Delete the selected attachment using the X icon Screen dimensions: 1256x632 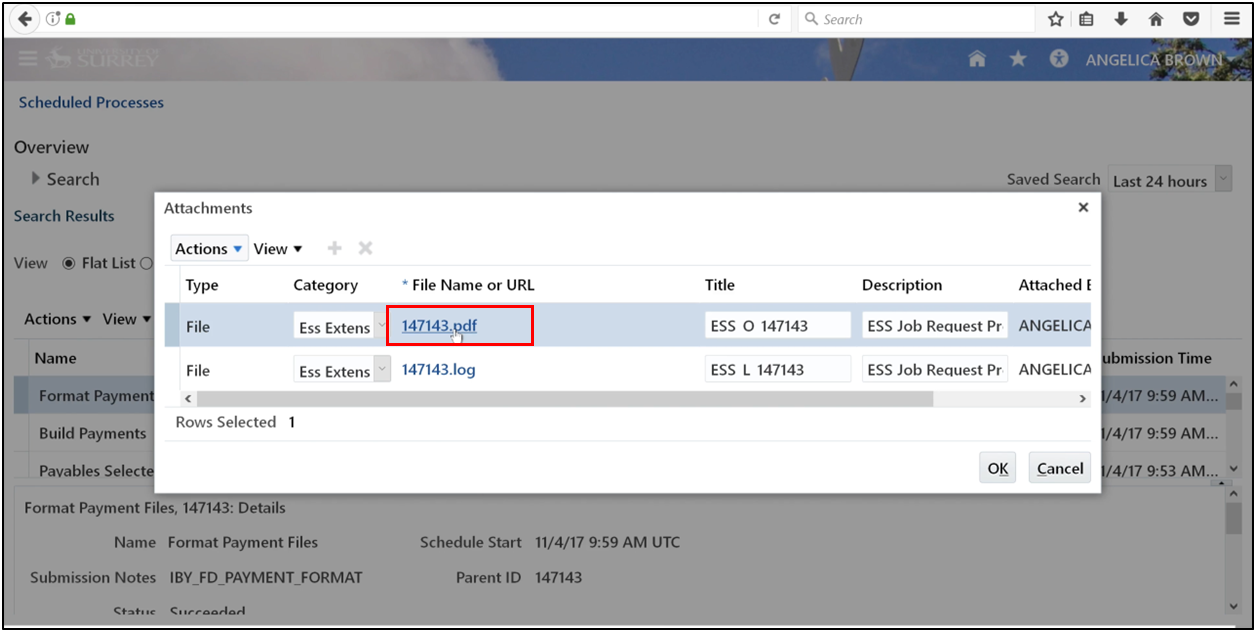364,248
